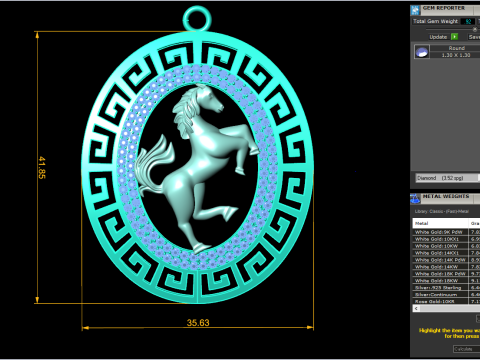Open the Diamond (3.52 spg) material dropdown
The image size is (480, 360).
click(448, 178)
